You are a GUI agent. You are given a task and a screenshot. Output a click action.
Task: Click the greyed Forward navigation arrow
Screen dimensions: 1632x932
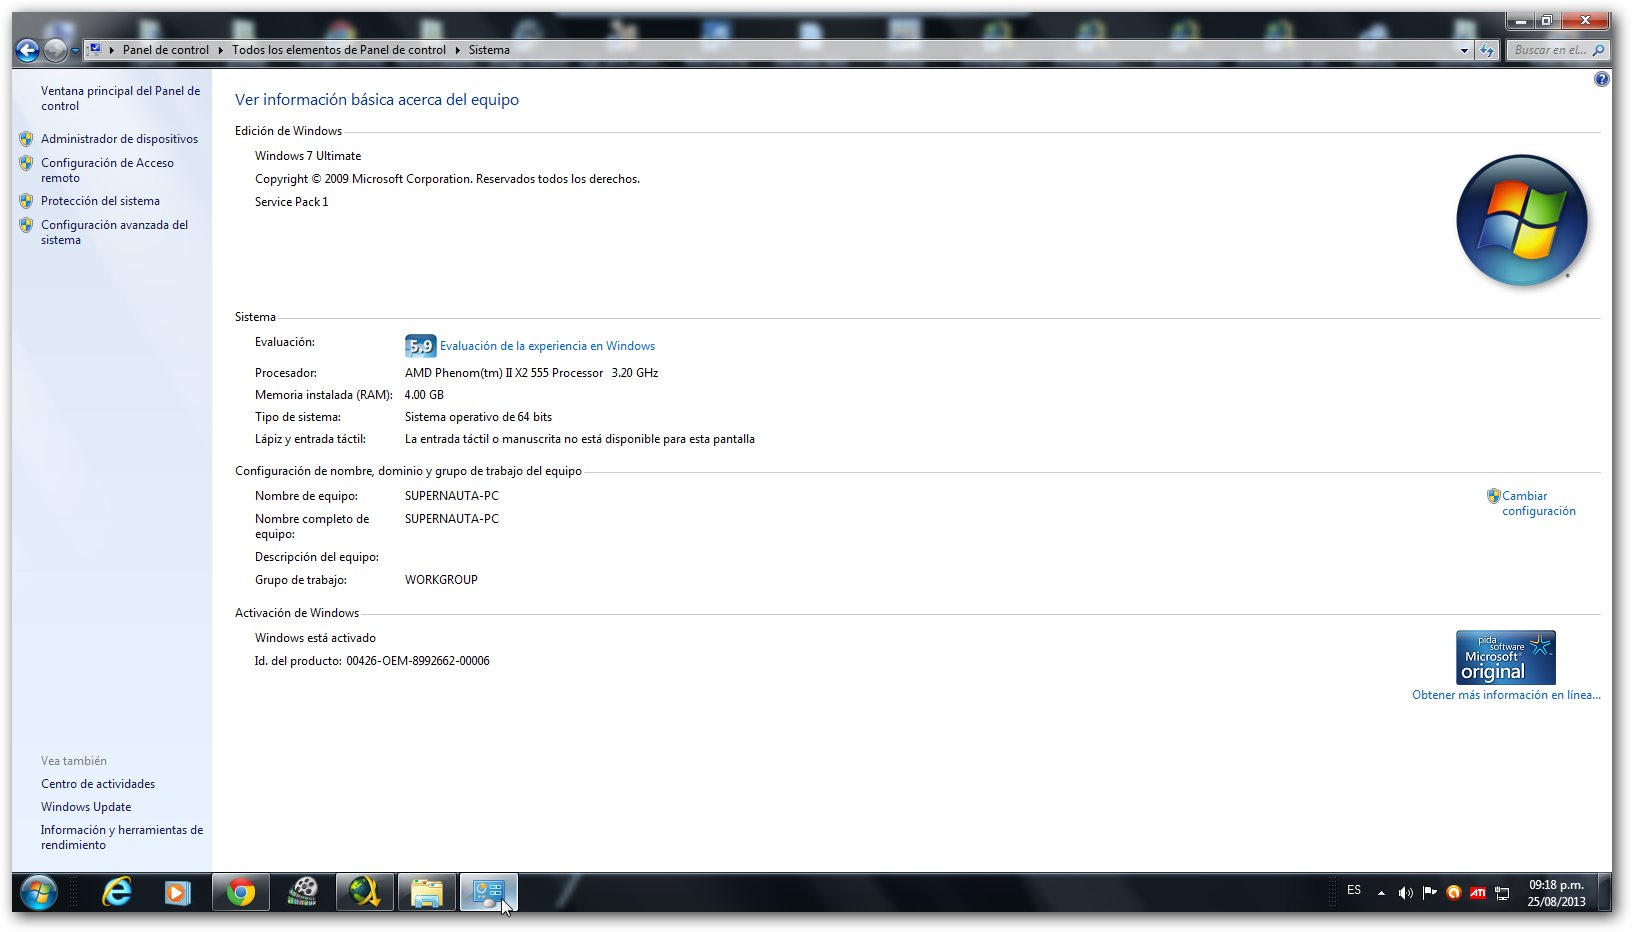tap(56, 50)
